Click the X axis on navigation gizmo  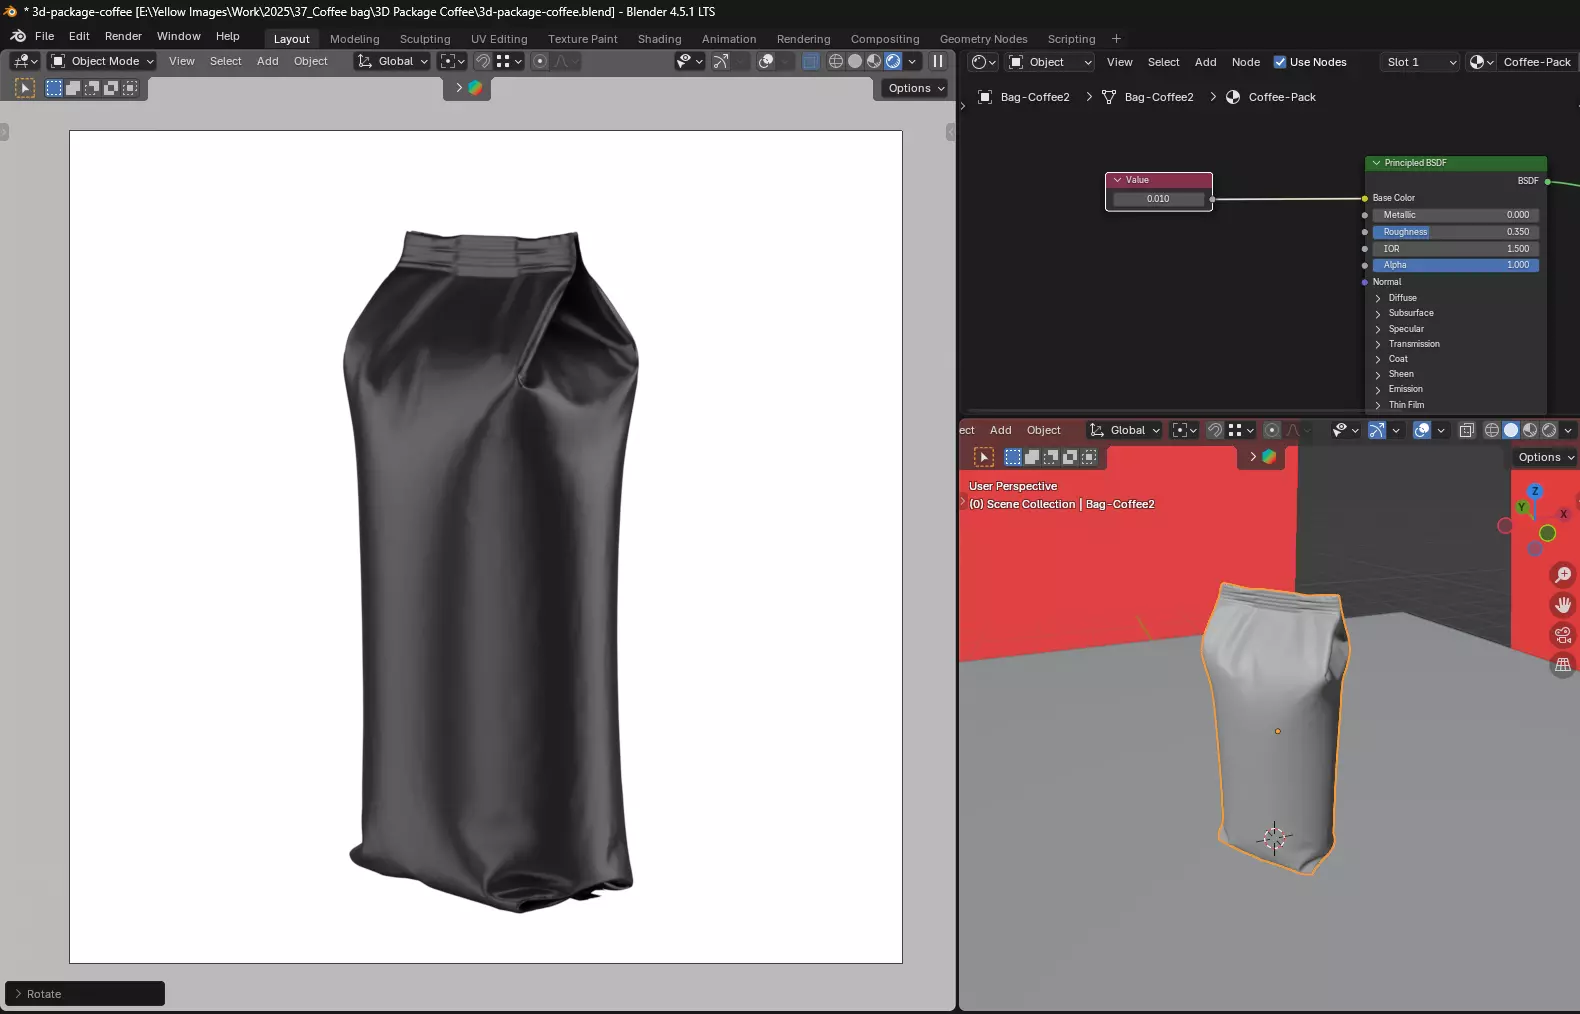(1564, 514)
